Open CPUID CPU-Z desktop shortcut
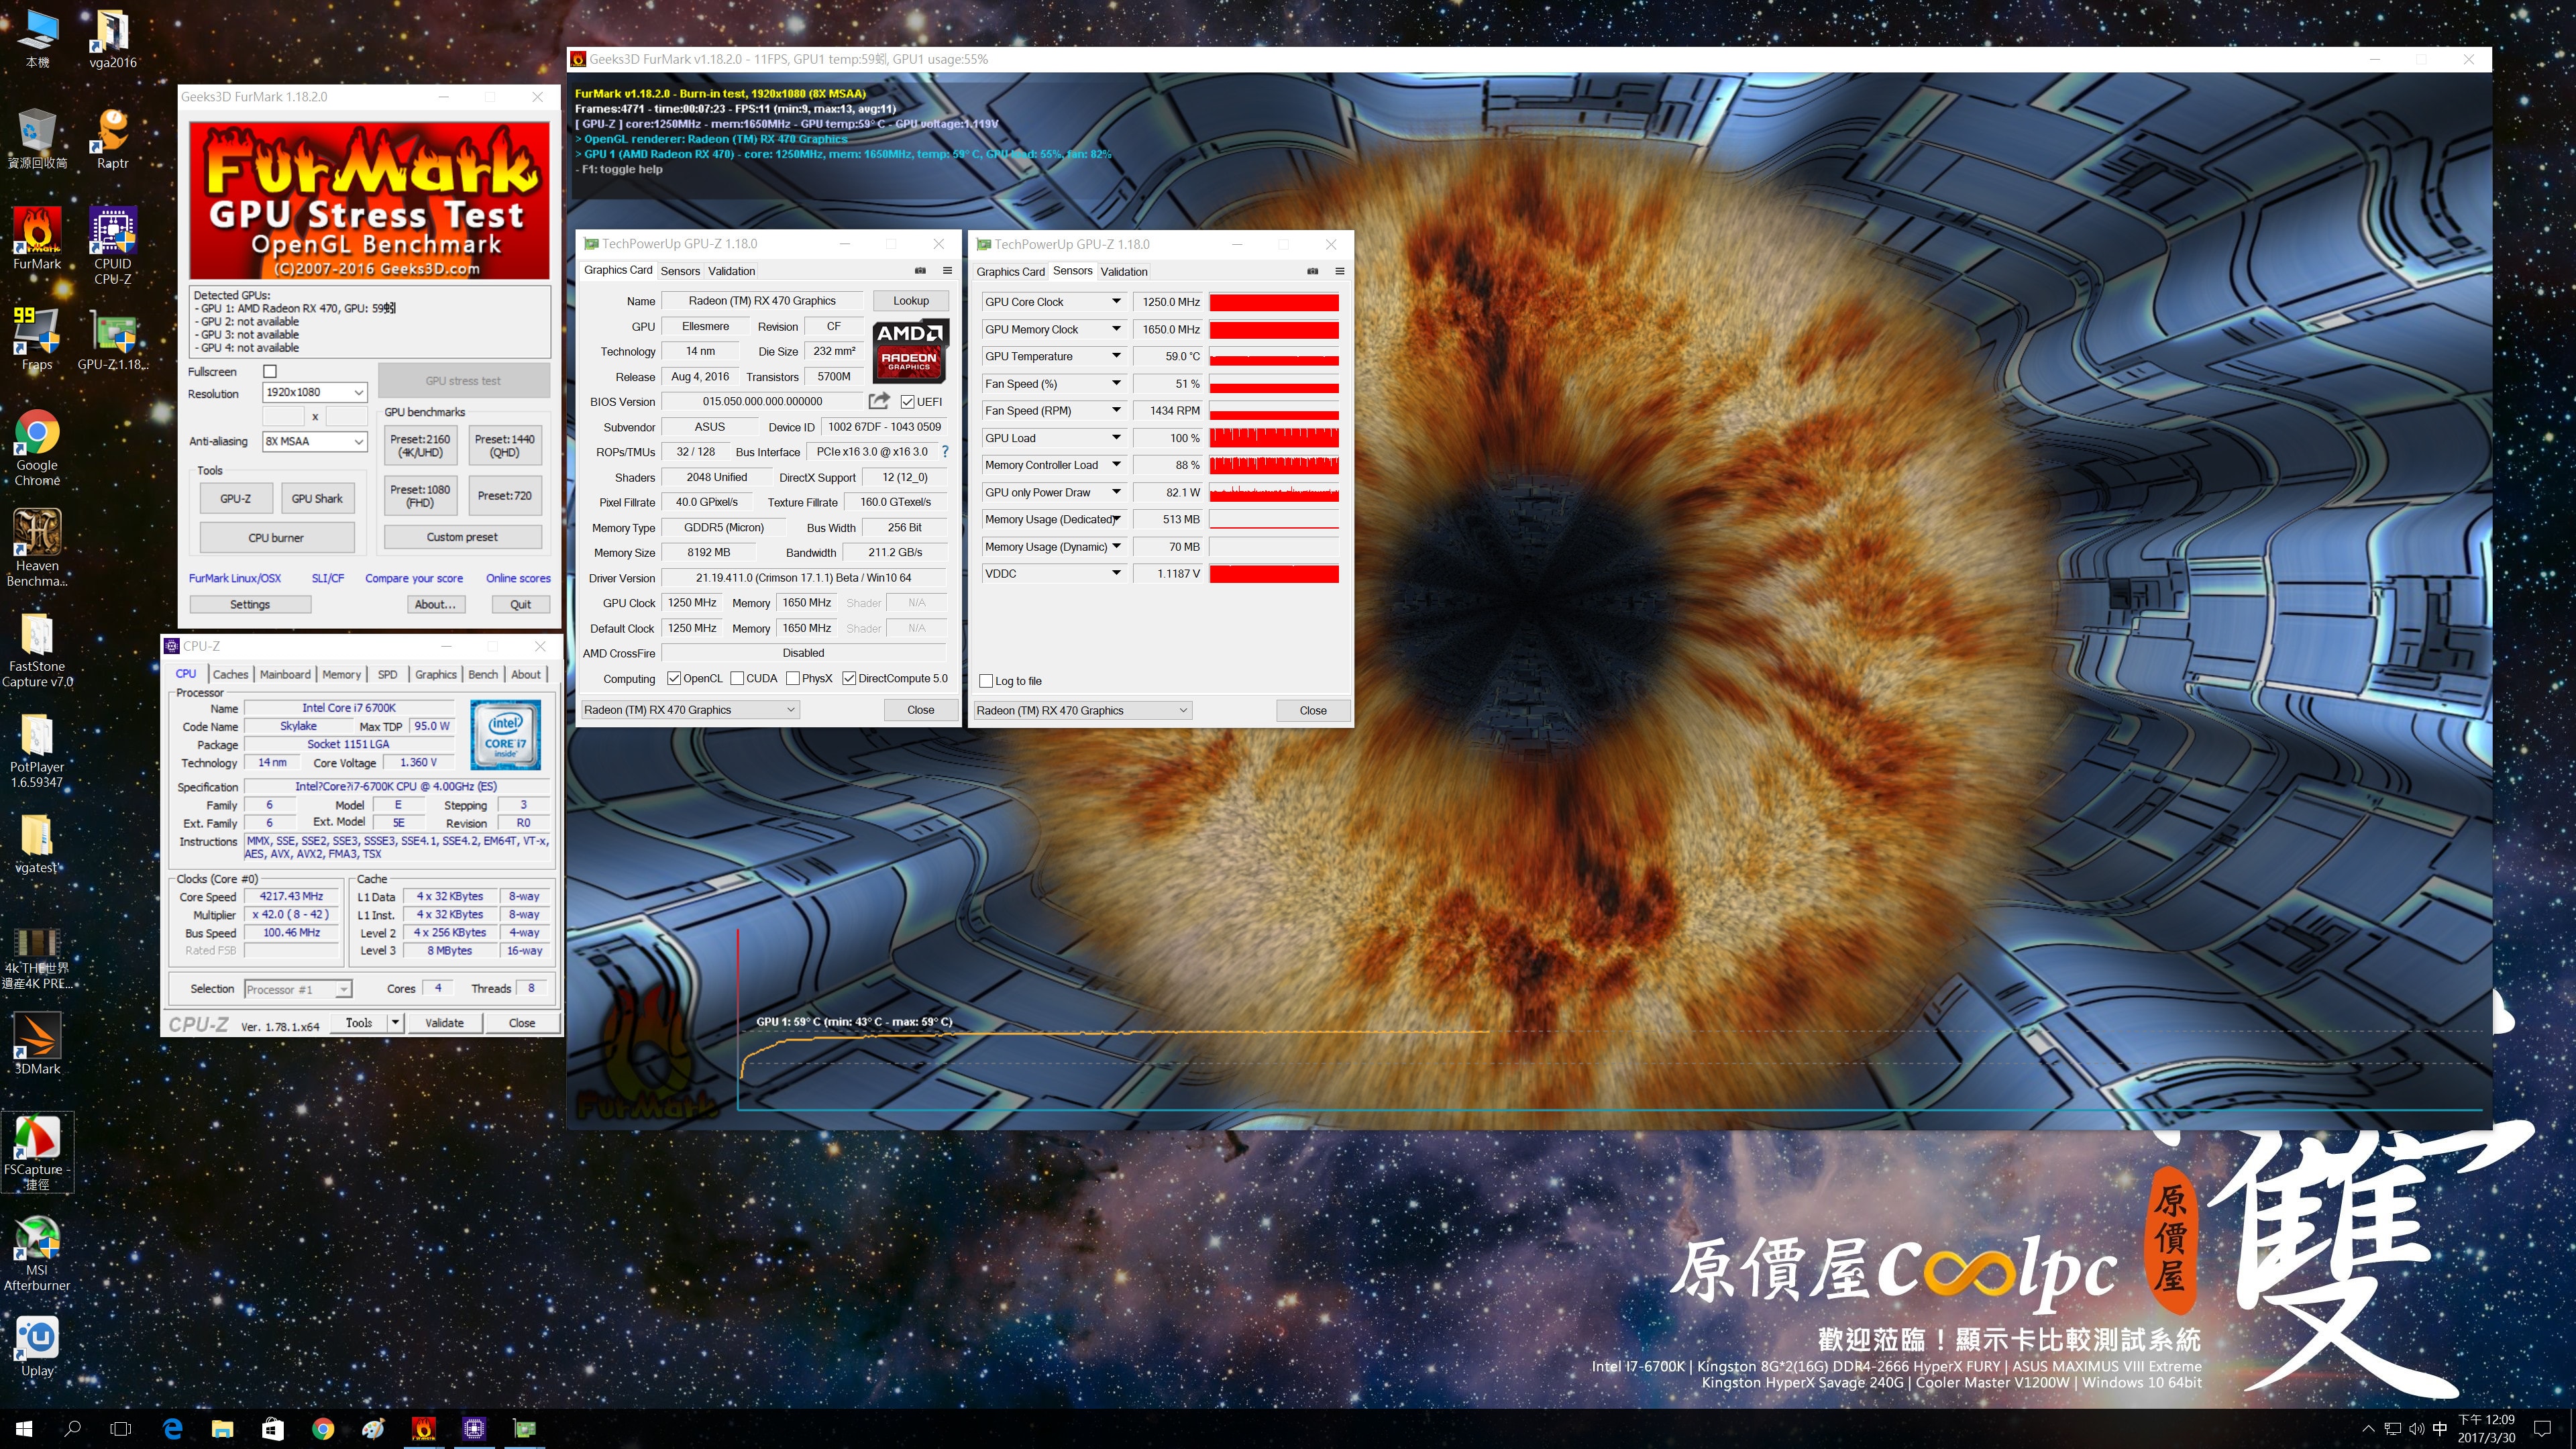2576x1449 pixels. click(113, 245)
